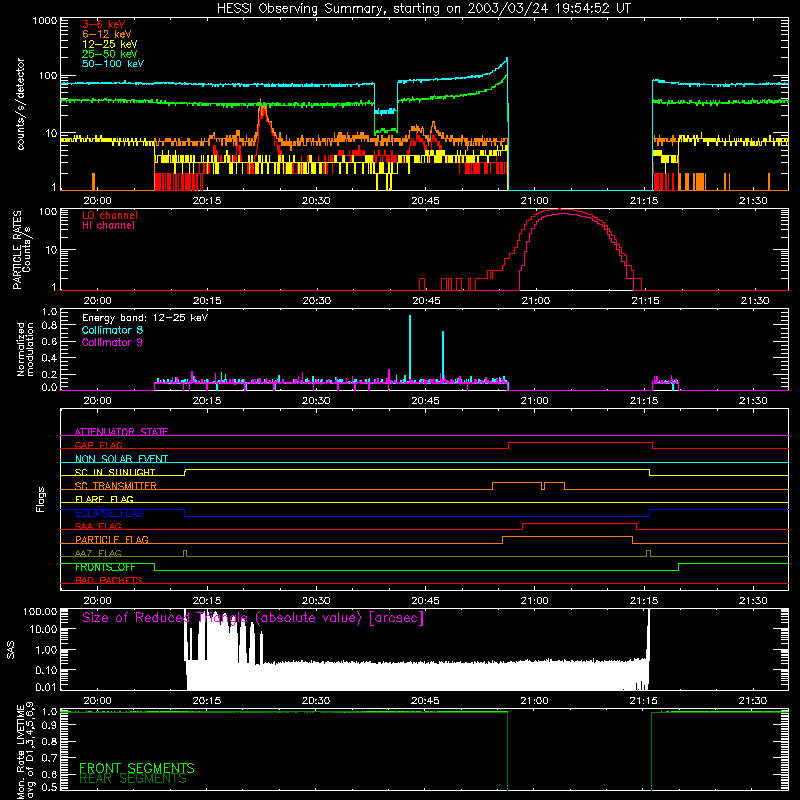Click the 50-100 keV curve peak before 21:00

[506, 60]
